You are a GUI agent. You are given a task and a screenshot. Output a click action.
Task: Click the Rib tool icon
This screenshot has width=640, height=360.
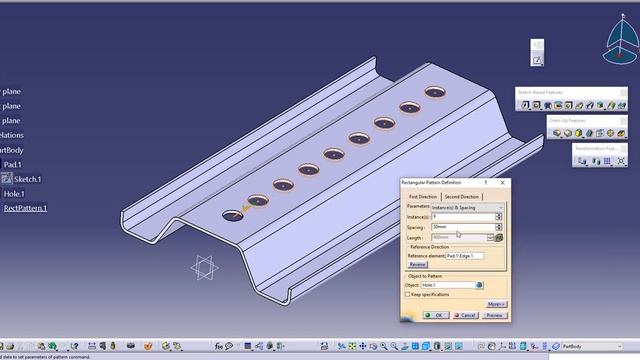[579, 105]
